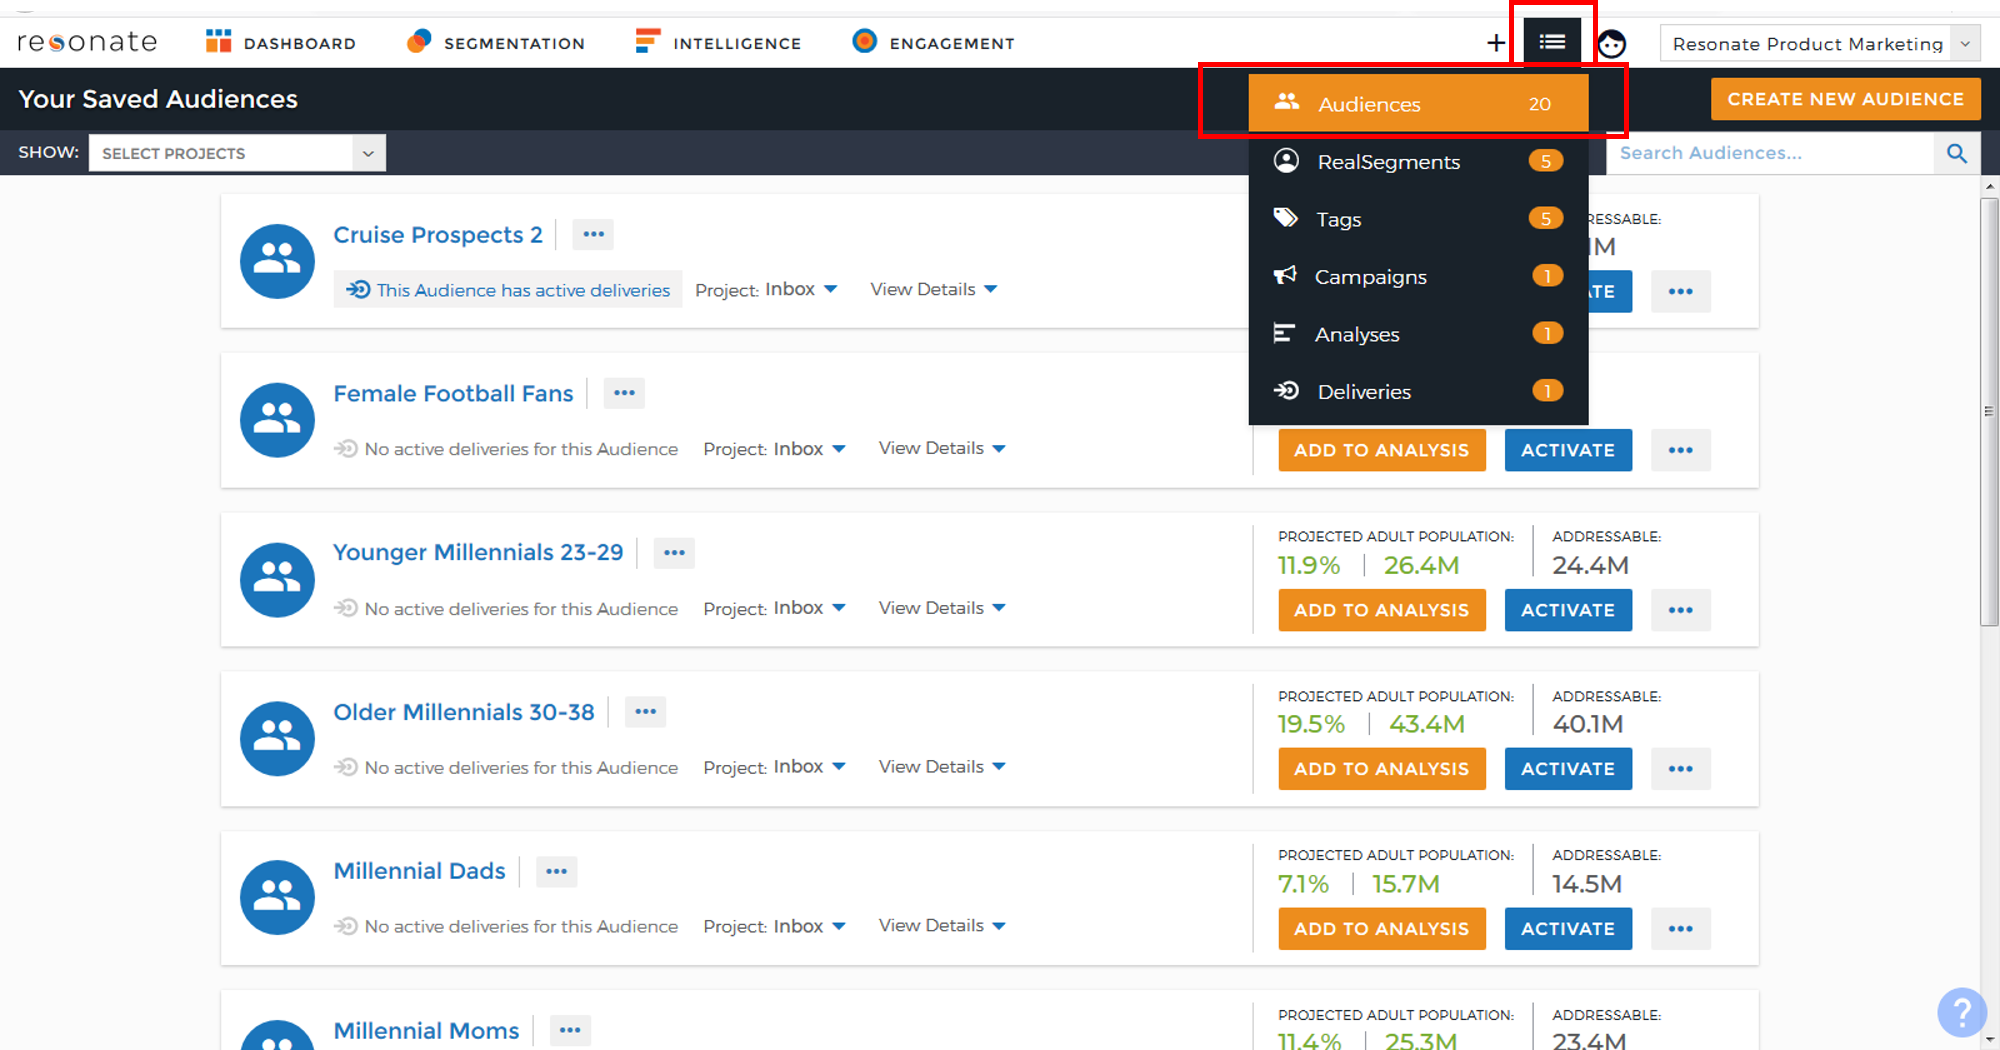The height and width of the screenshot is (1050, 2000).
Task: Activate Older Millennials 30-38 audience
Action: 1568,769
